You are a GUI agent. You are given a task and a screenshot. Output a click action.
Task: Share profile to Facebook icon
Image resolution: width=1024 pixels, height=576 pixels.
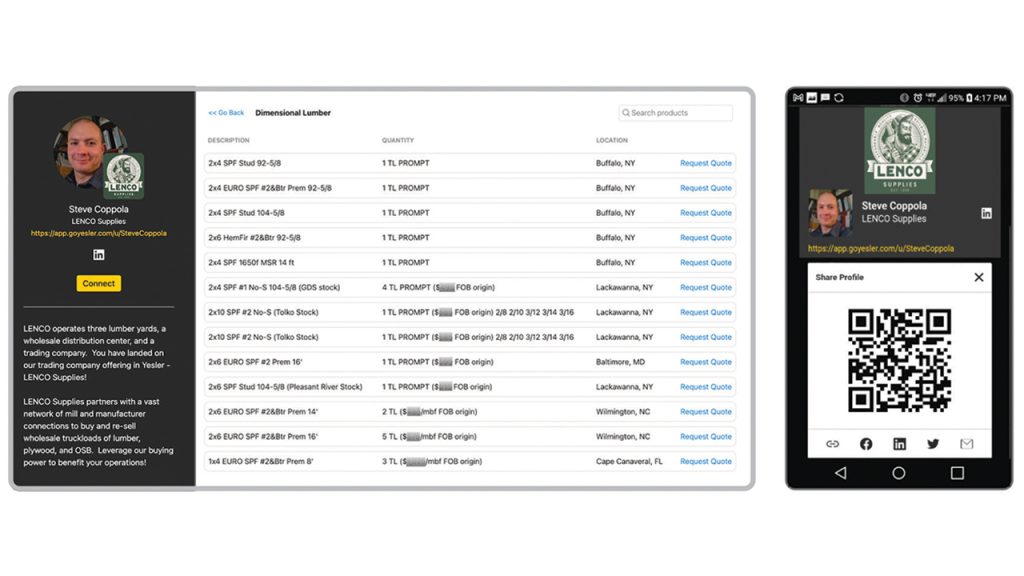pyautogui.click(x=866, y=444)
